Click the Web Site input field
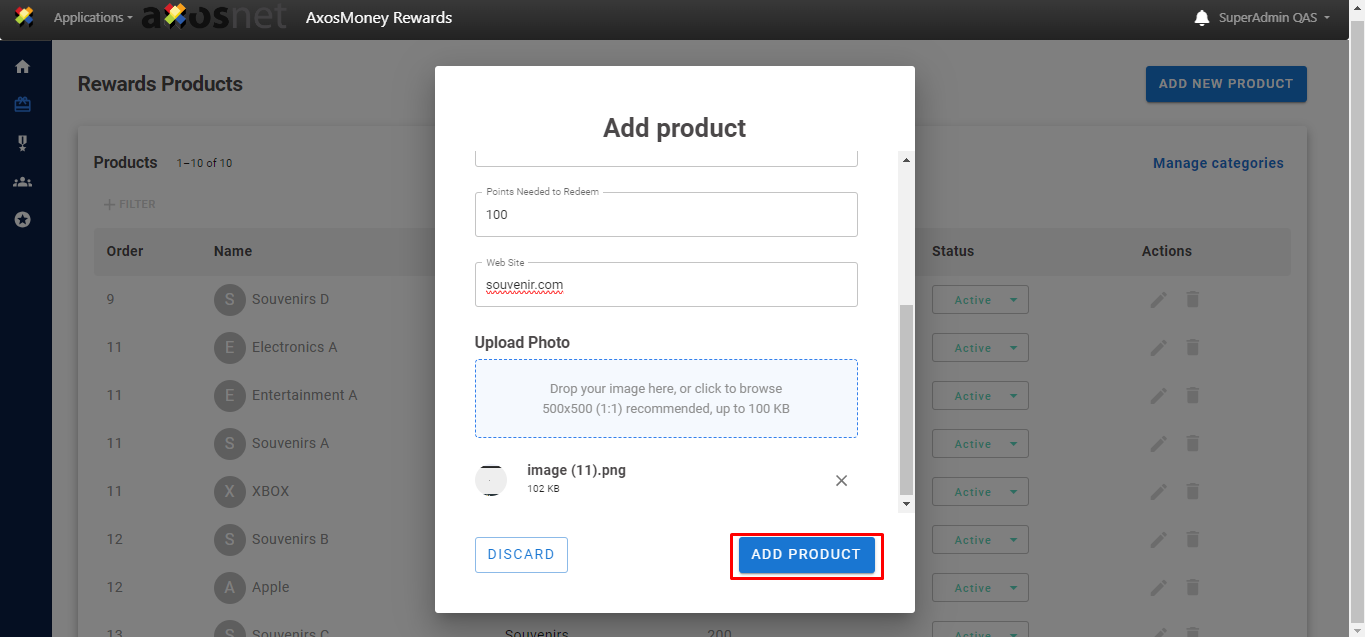Screen dimensions: 1365x637 pos(666,285)
